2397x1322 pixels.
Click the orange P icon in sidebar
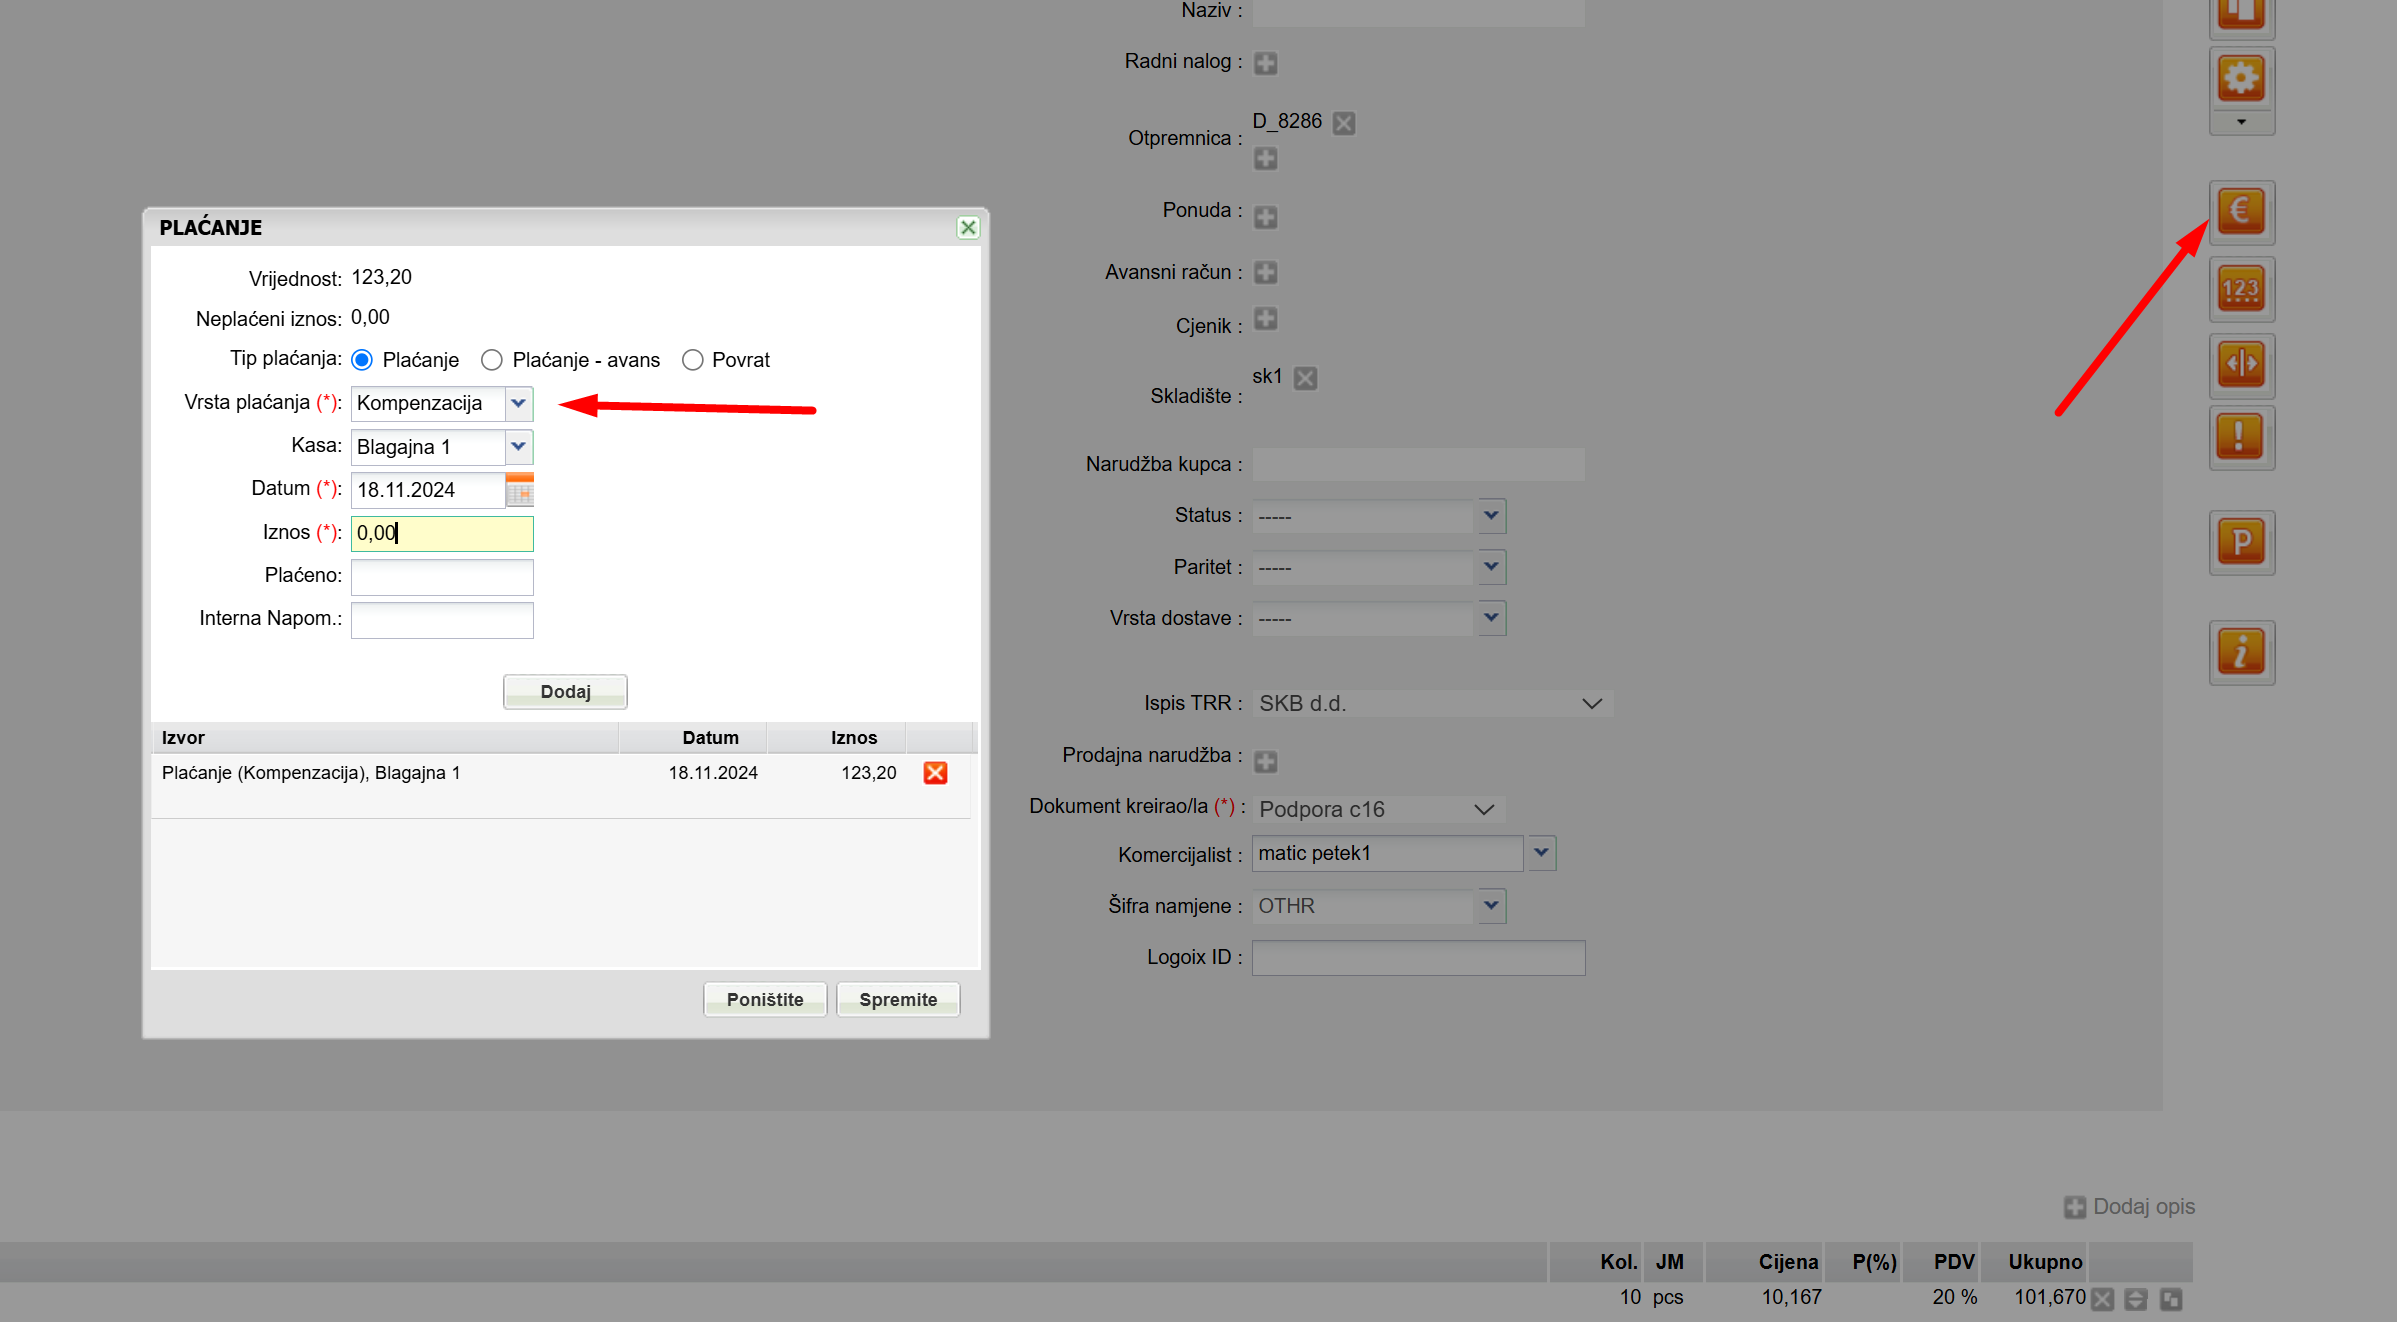click(x=2240, y=542)
